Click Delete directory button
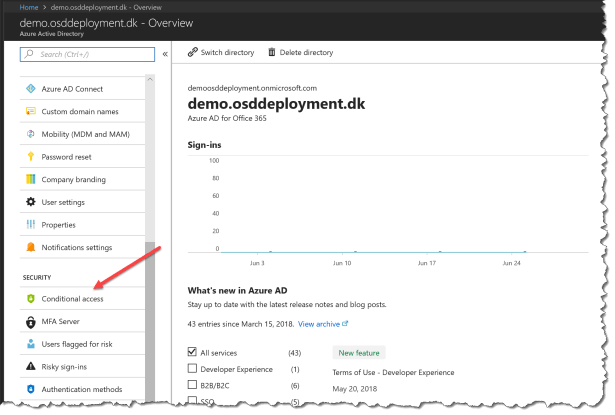Screen dimensions: 615x415 click(x=300, y=52)
